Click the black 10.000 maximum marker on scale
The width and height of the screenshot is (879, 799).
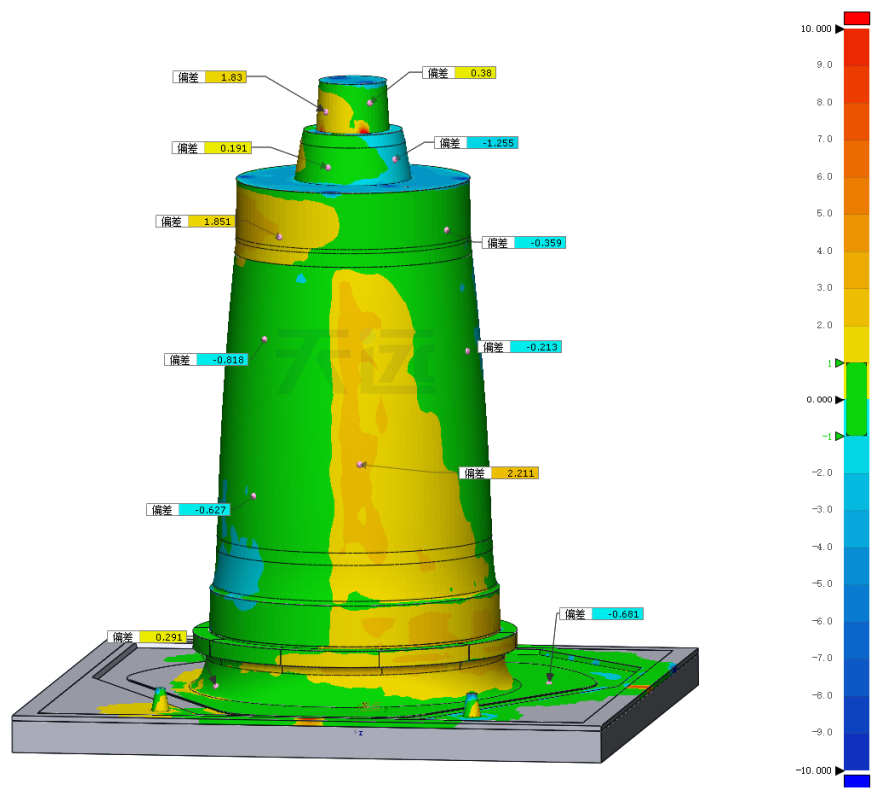click(x=840, y=29)
